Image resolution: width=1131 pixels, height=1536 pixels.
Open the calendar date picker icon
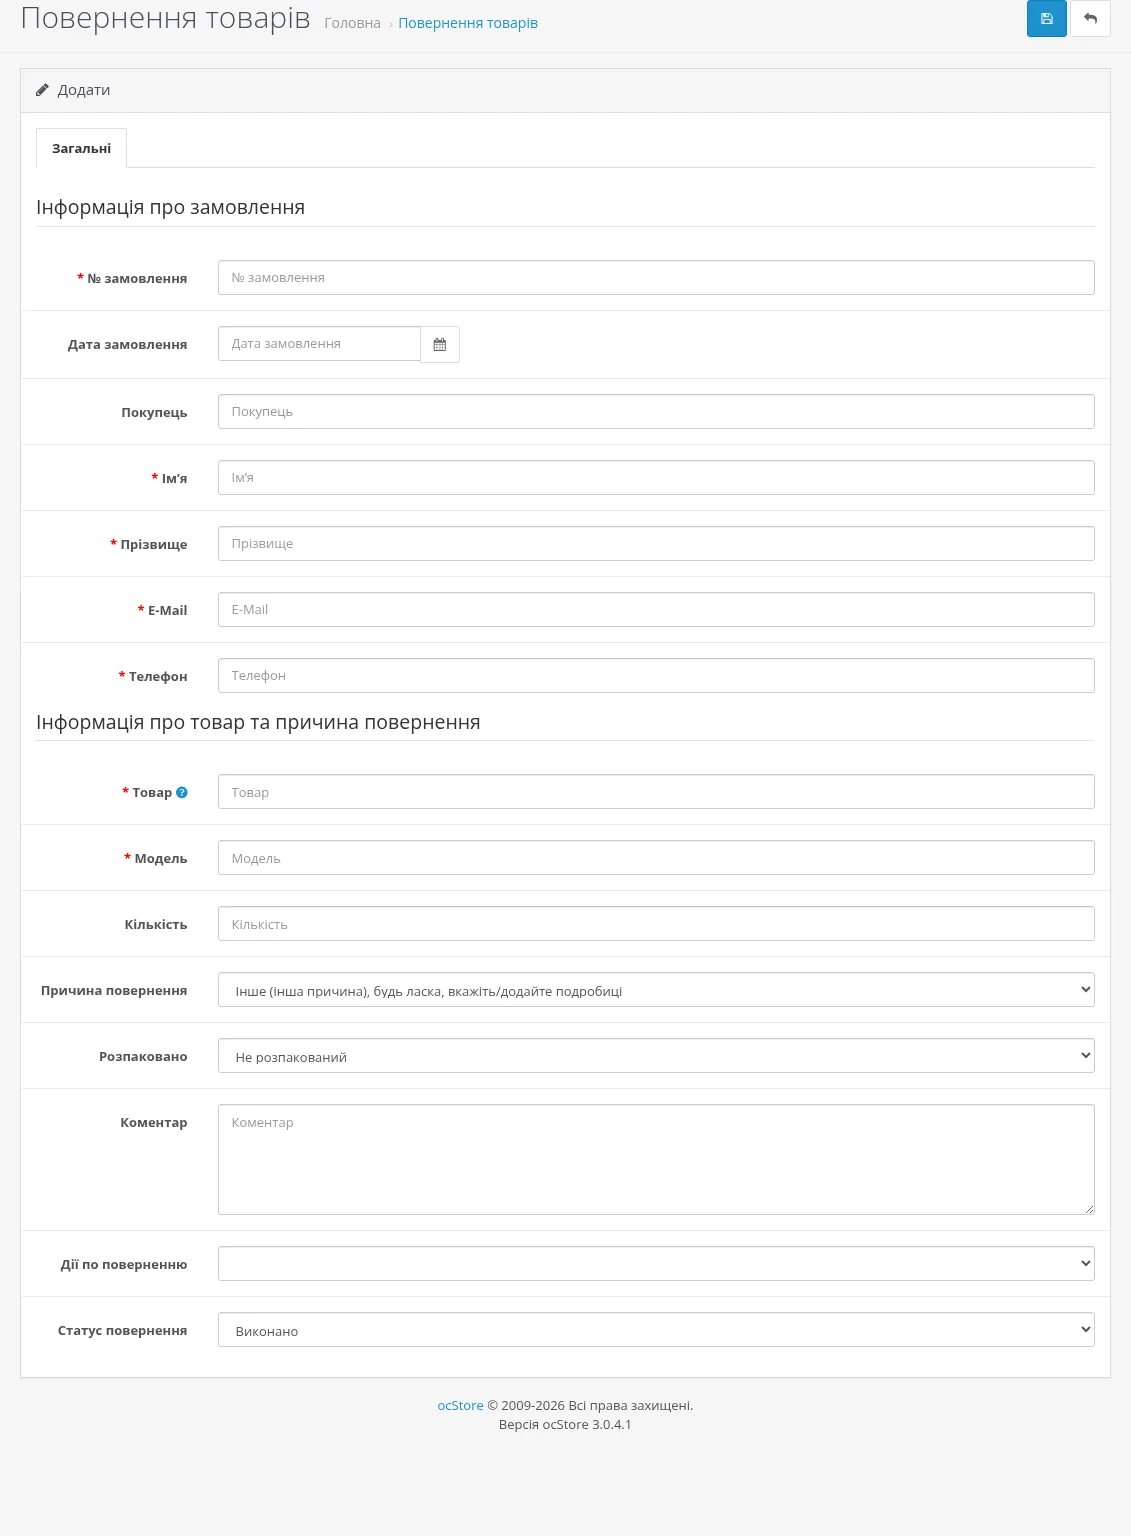[x=440, y=344]
